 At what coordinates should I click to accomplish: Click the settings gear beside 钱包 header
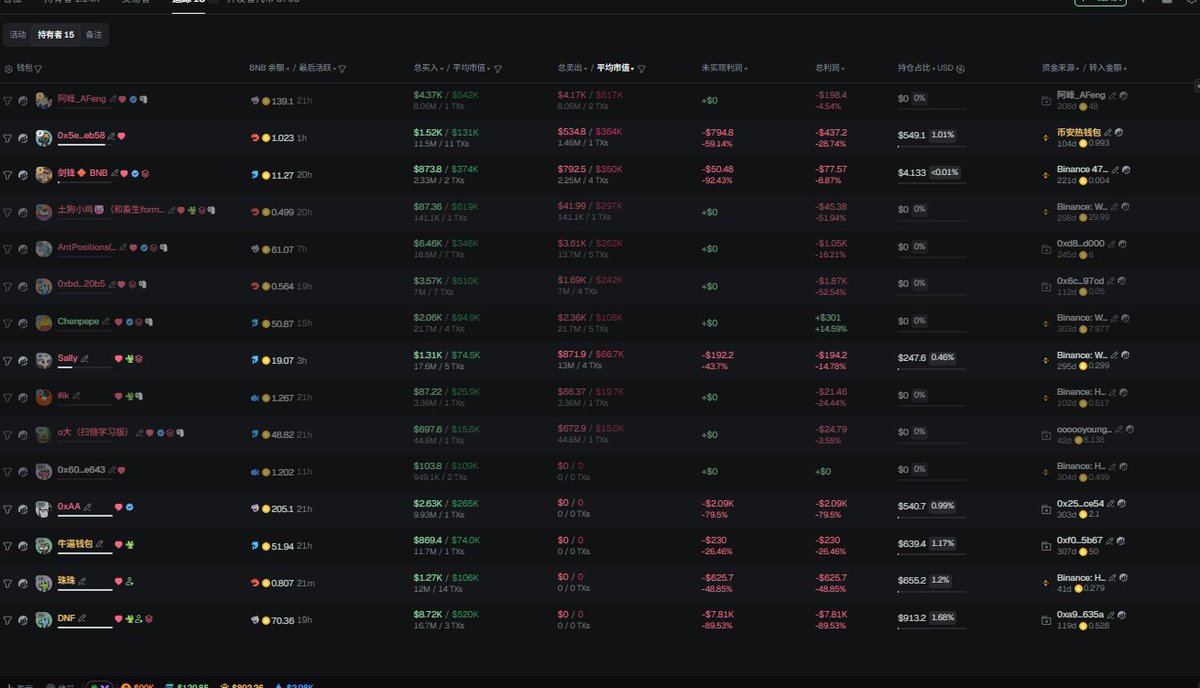pyautogui.click(x=9, y=69)
